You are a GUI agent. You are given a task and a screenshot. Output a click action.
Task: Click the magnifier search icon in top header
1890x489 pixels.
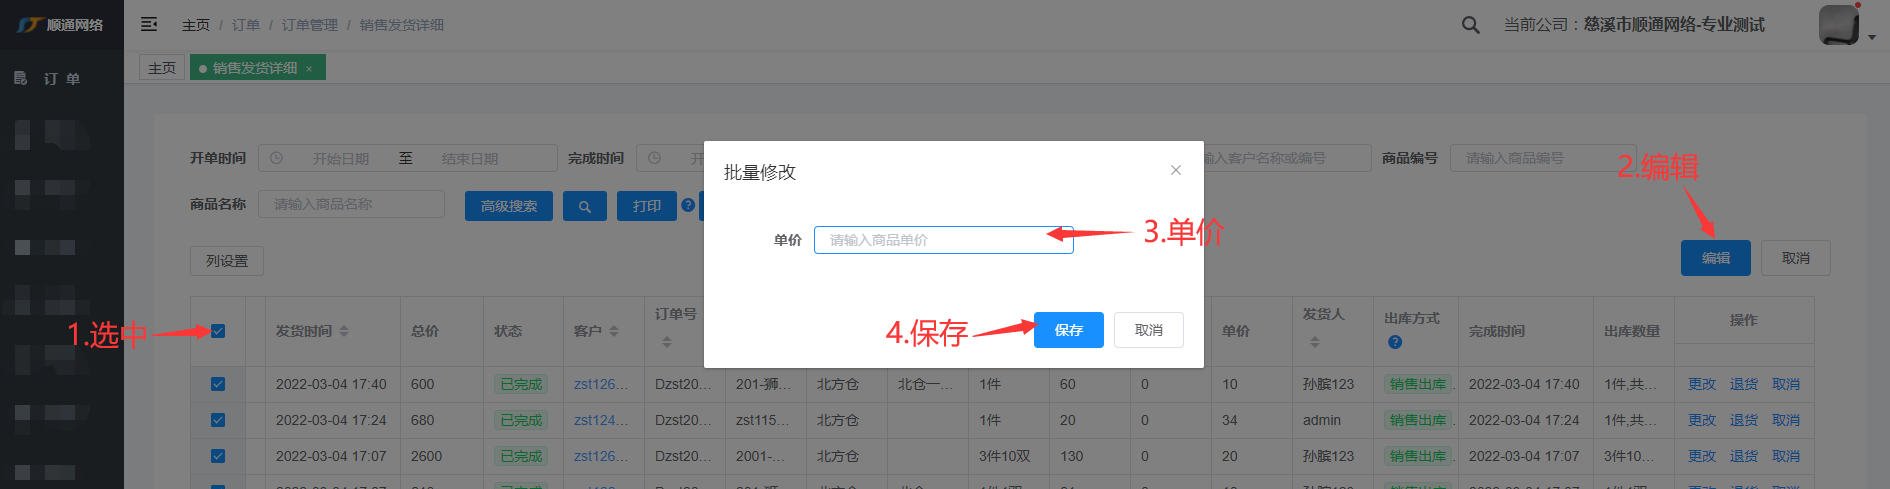point(1470,25)
